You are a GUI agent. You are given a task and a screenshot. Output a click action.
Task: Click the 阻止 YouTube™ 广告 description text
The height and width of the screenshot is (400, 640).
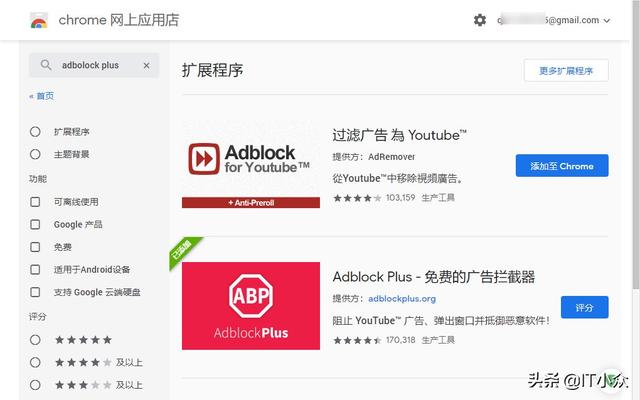(x=441, y=320)
